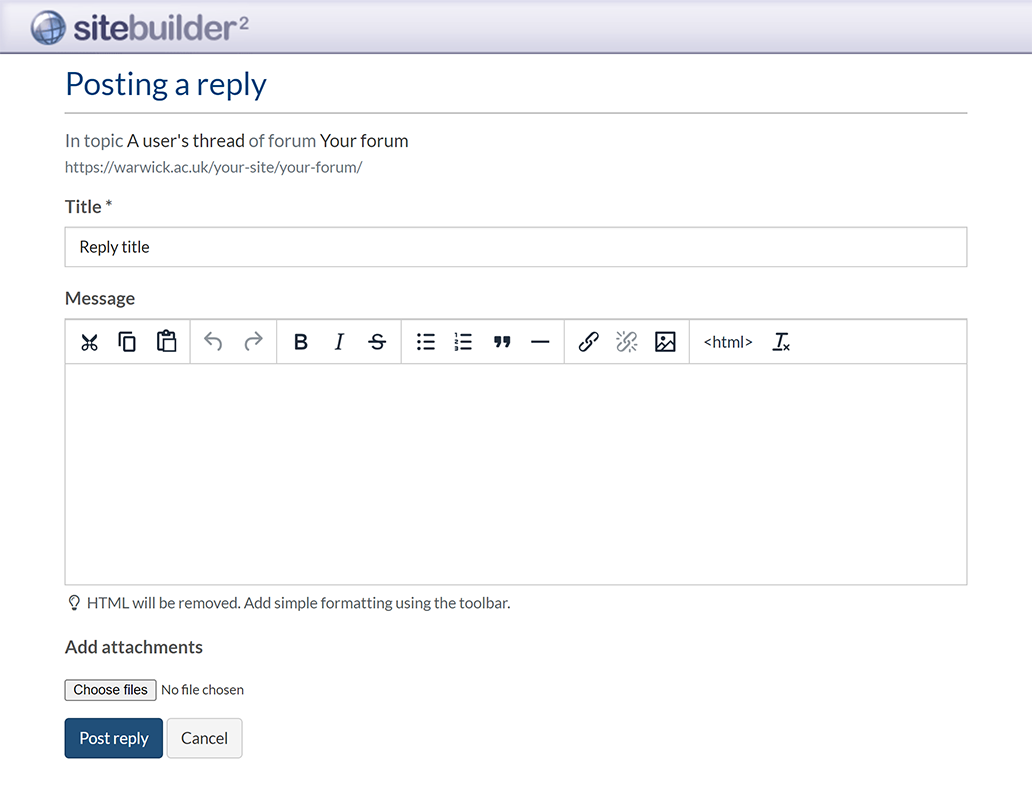Click the Paste clipboard icon

(x=166, y=342)
